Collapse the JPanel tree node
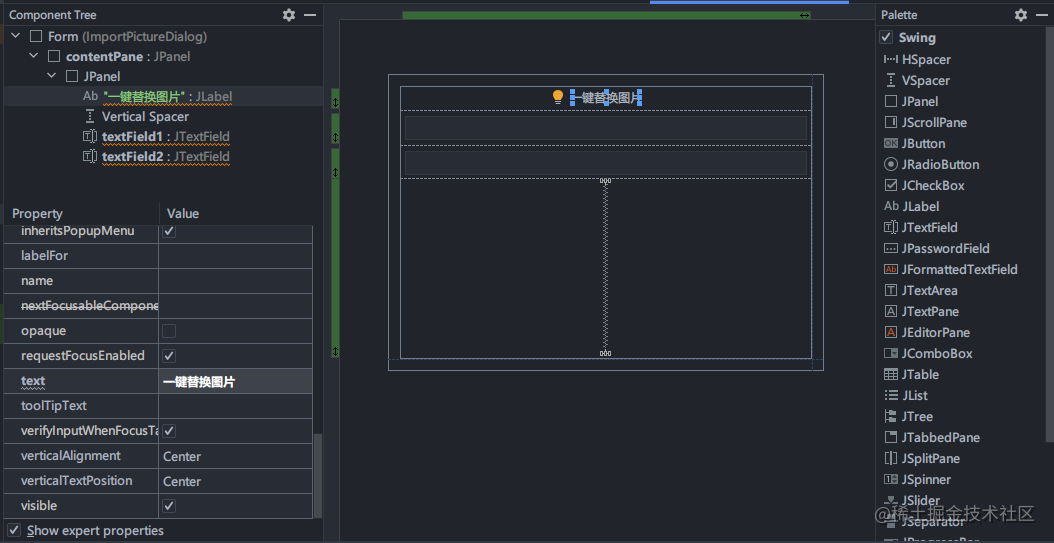 [x=52, y=77]
